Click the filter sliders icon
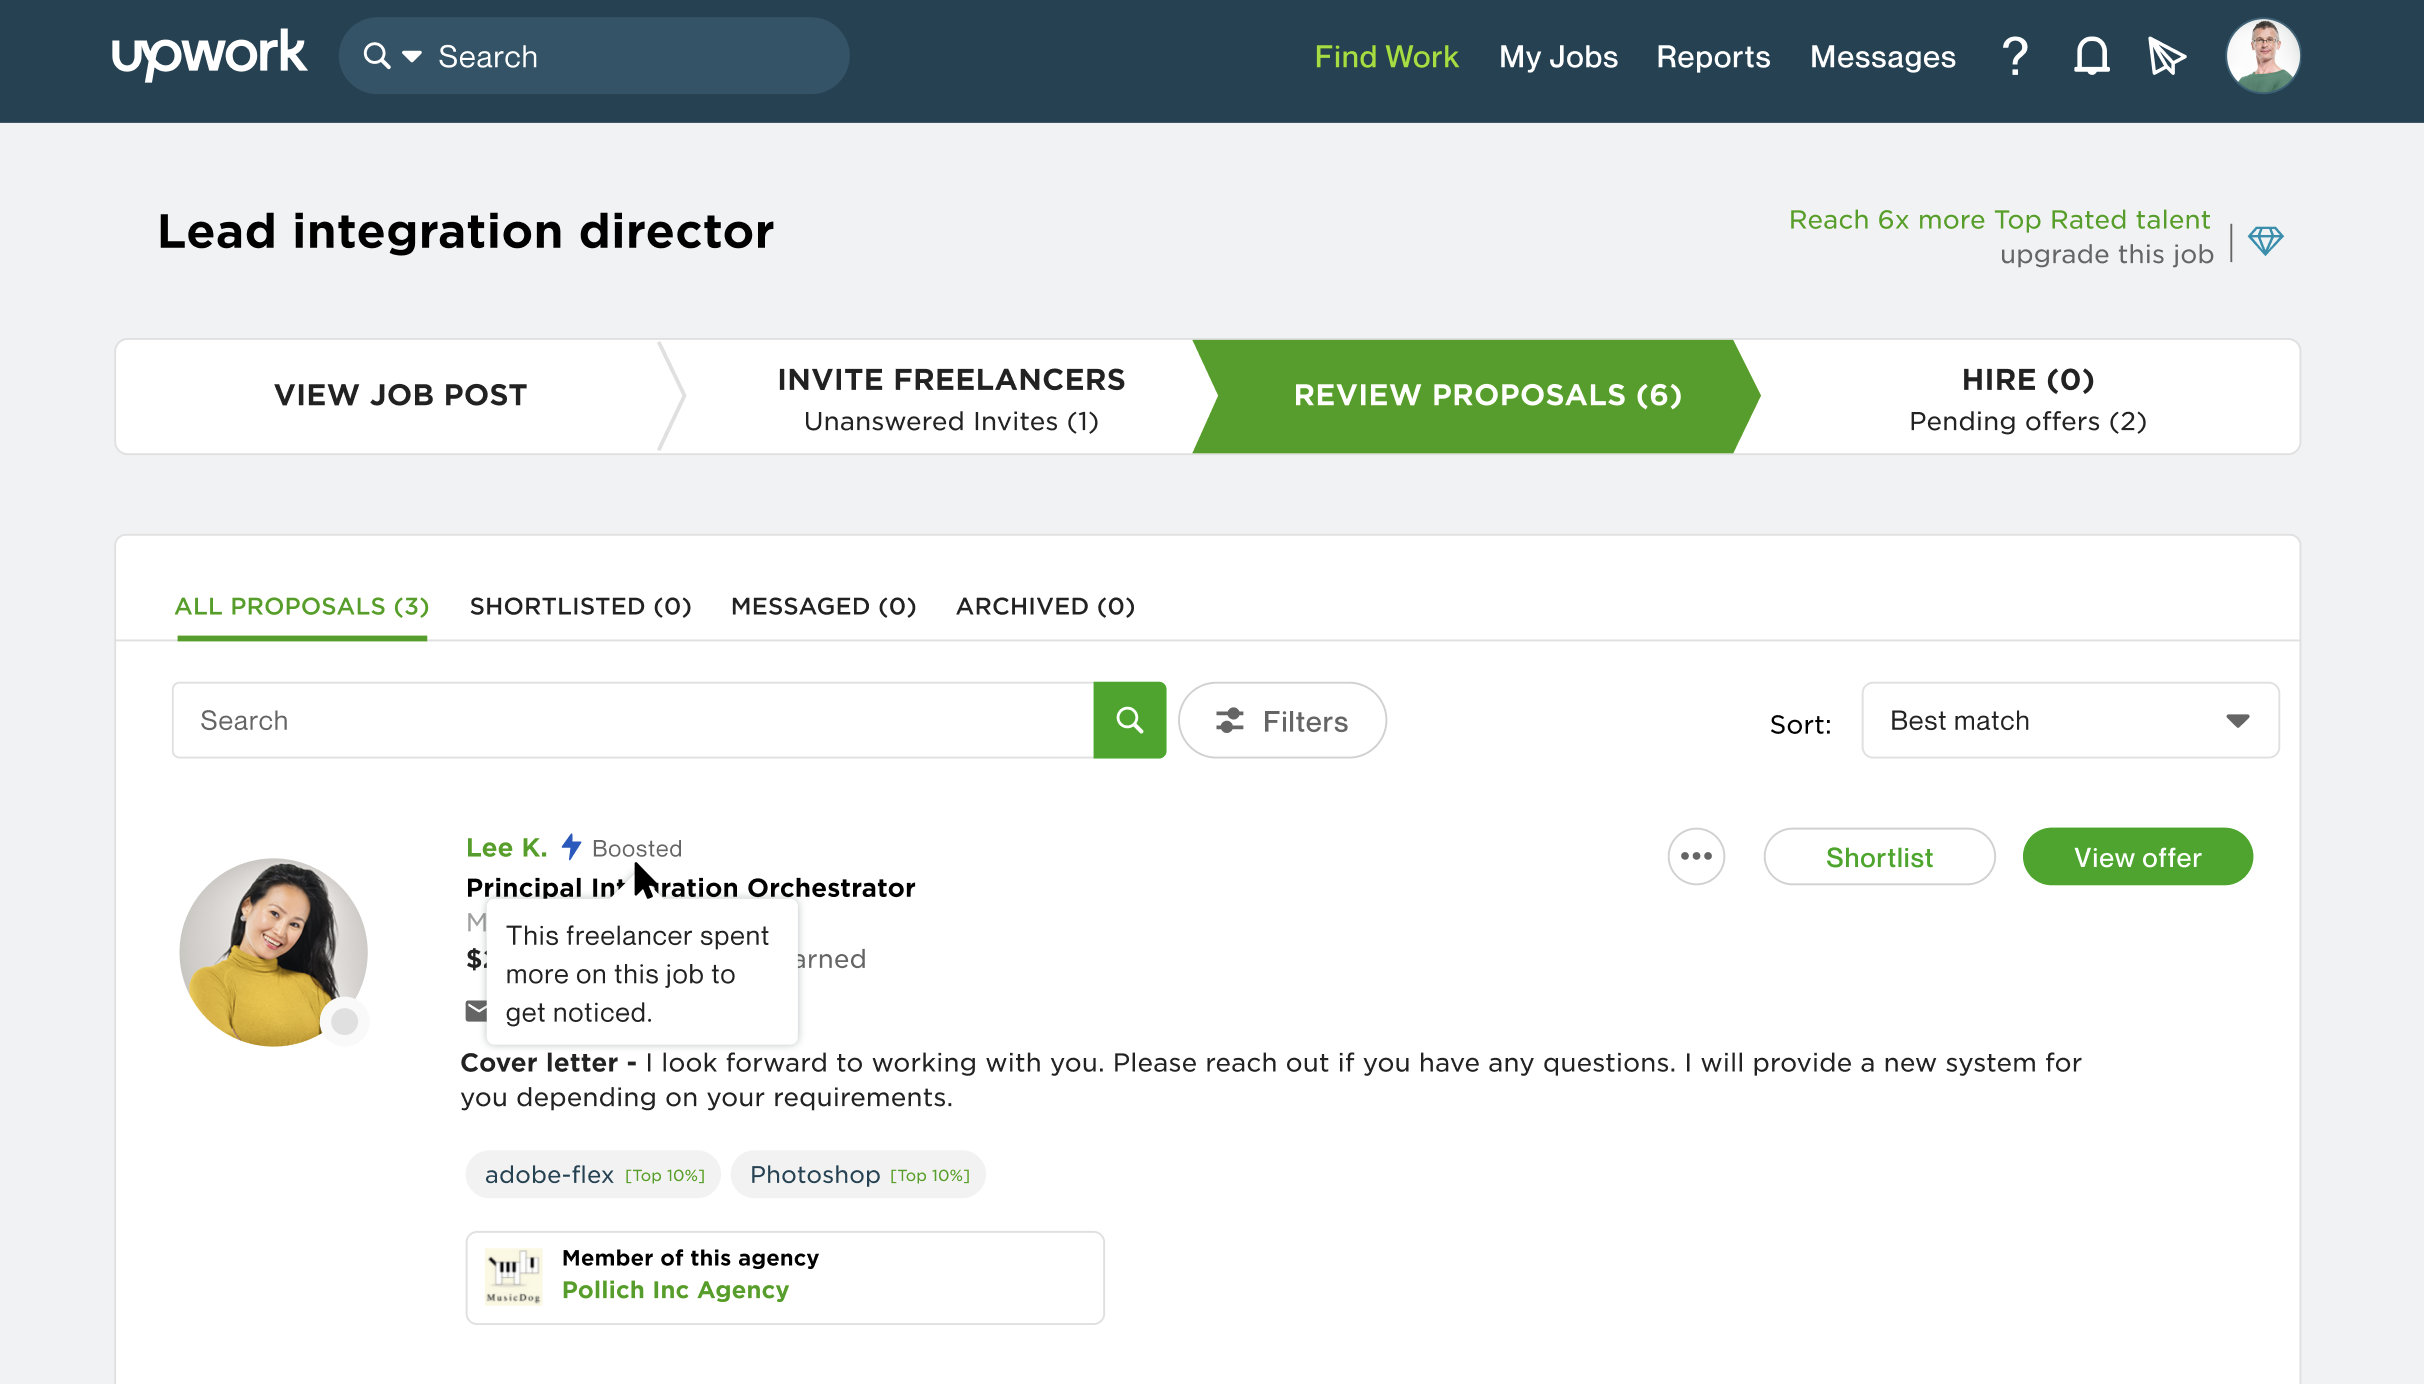Viewport: 2424px width, 1384px height. coord(1230,721)
